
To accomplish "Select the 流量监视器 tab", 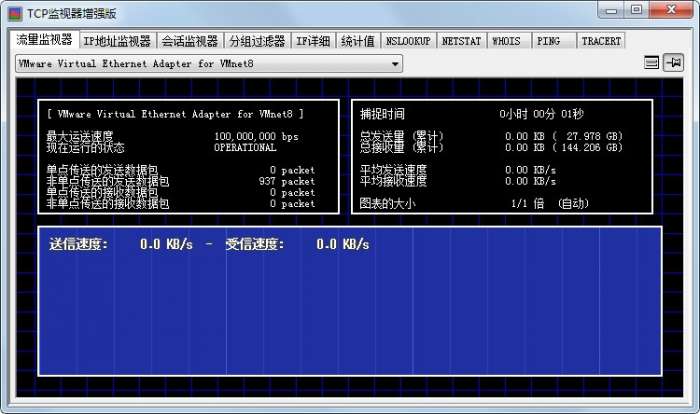I will 44,40.
